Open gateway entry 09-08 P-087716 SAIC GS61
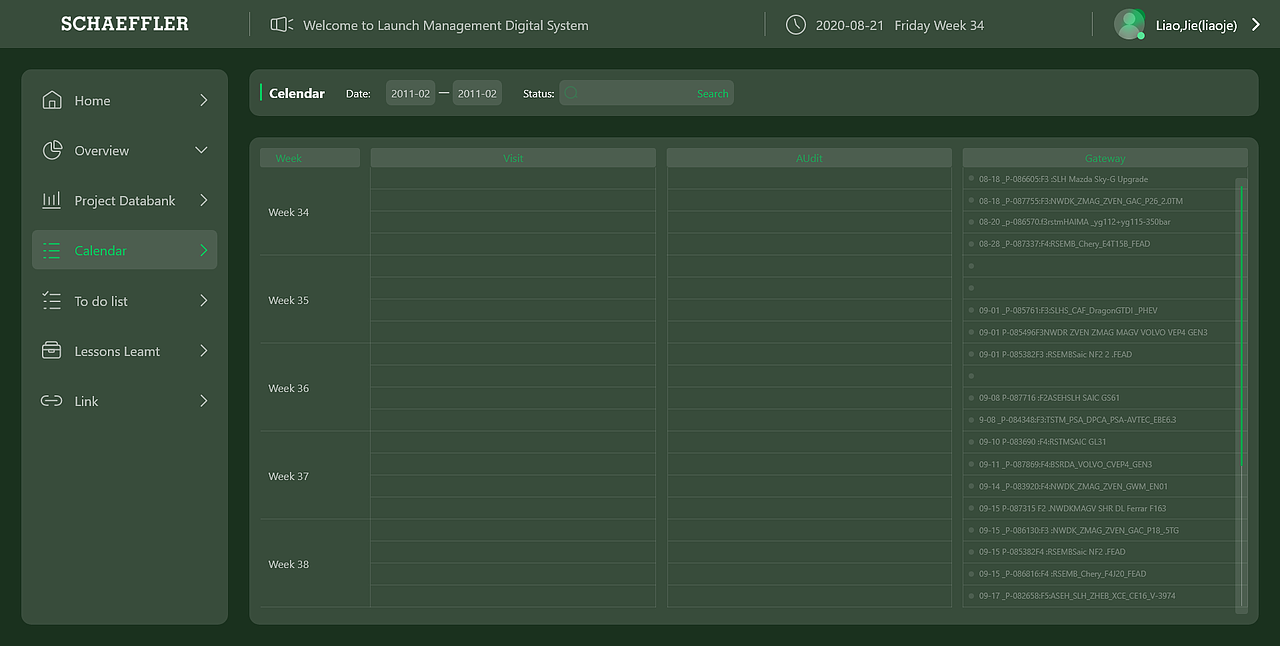This screenshot has height=646, width=1280. tap(1049, 398)
